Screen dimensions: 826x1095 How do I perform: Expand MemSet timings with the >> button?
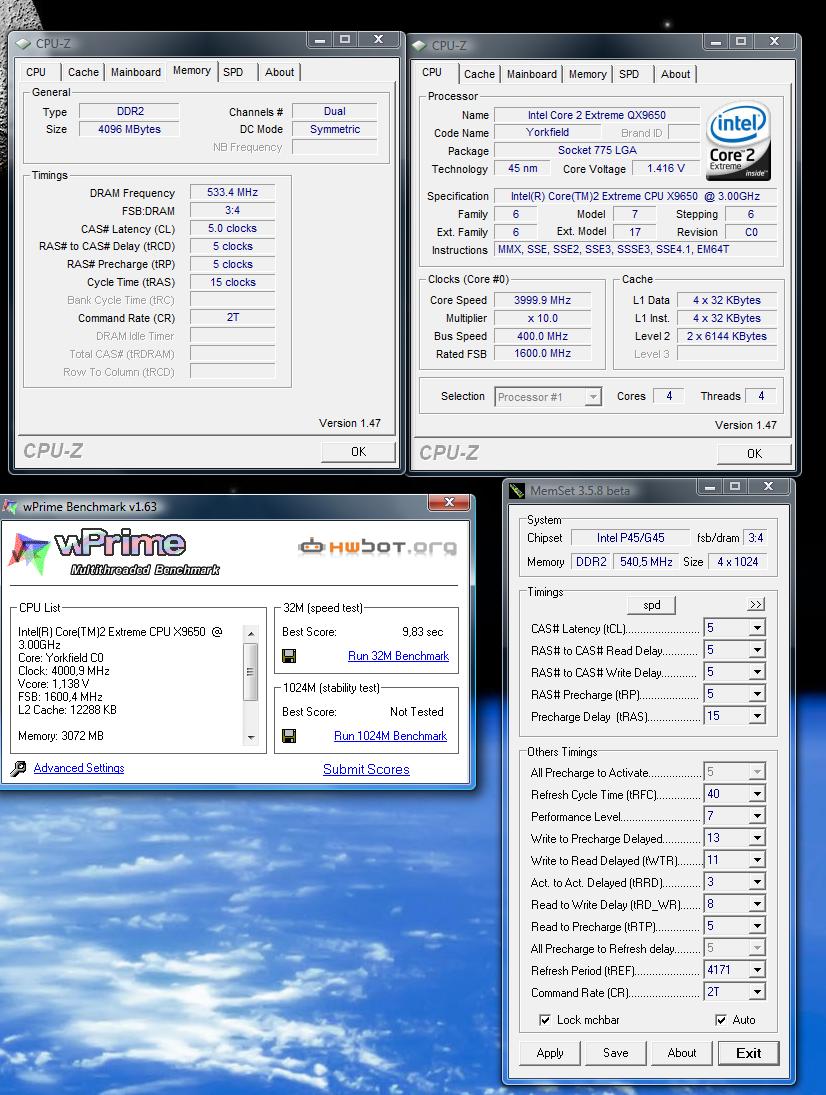tap(756, 604)
